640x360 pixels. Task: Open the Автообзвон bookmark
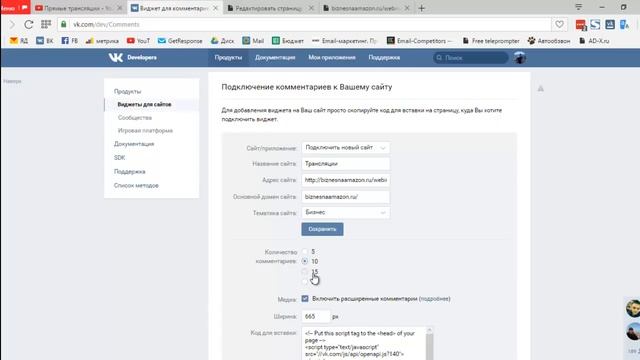click(x=549, y=41)
